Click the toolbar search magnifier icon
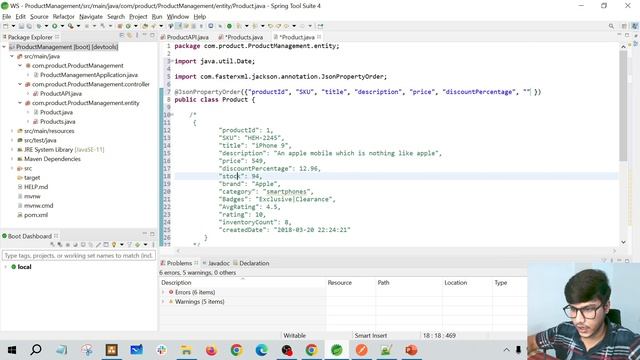This screenshot has height=360, width=640. click(x=611, y=26)
